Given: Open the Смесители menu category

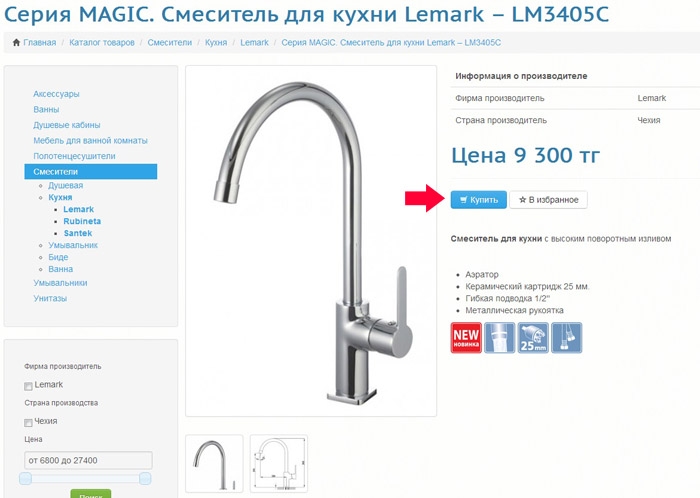Looking at the screenshot, I should click(x=91, y=172).
